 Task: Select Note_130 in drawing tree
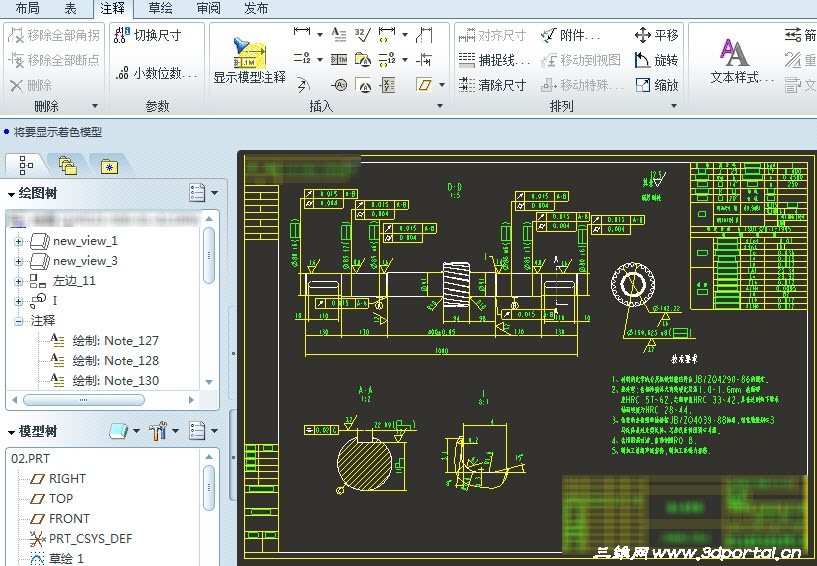pos(104,380)
